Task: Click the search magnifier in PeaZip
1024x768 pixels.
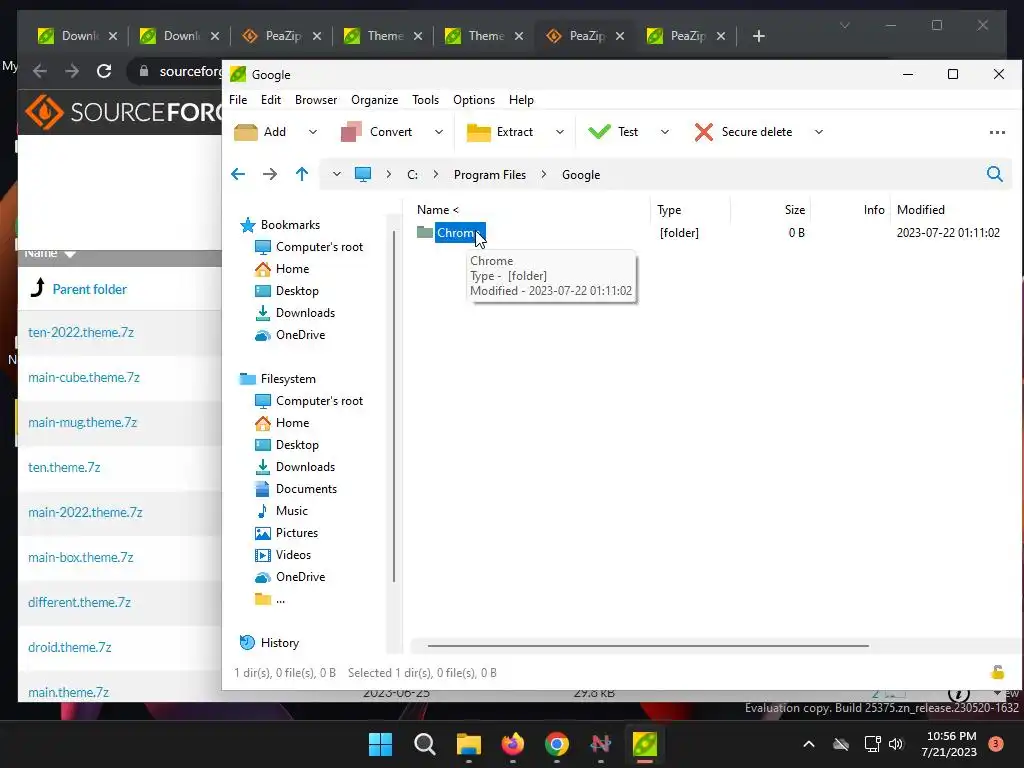Action: (x=995, y=174)
